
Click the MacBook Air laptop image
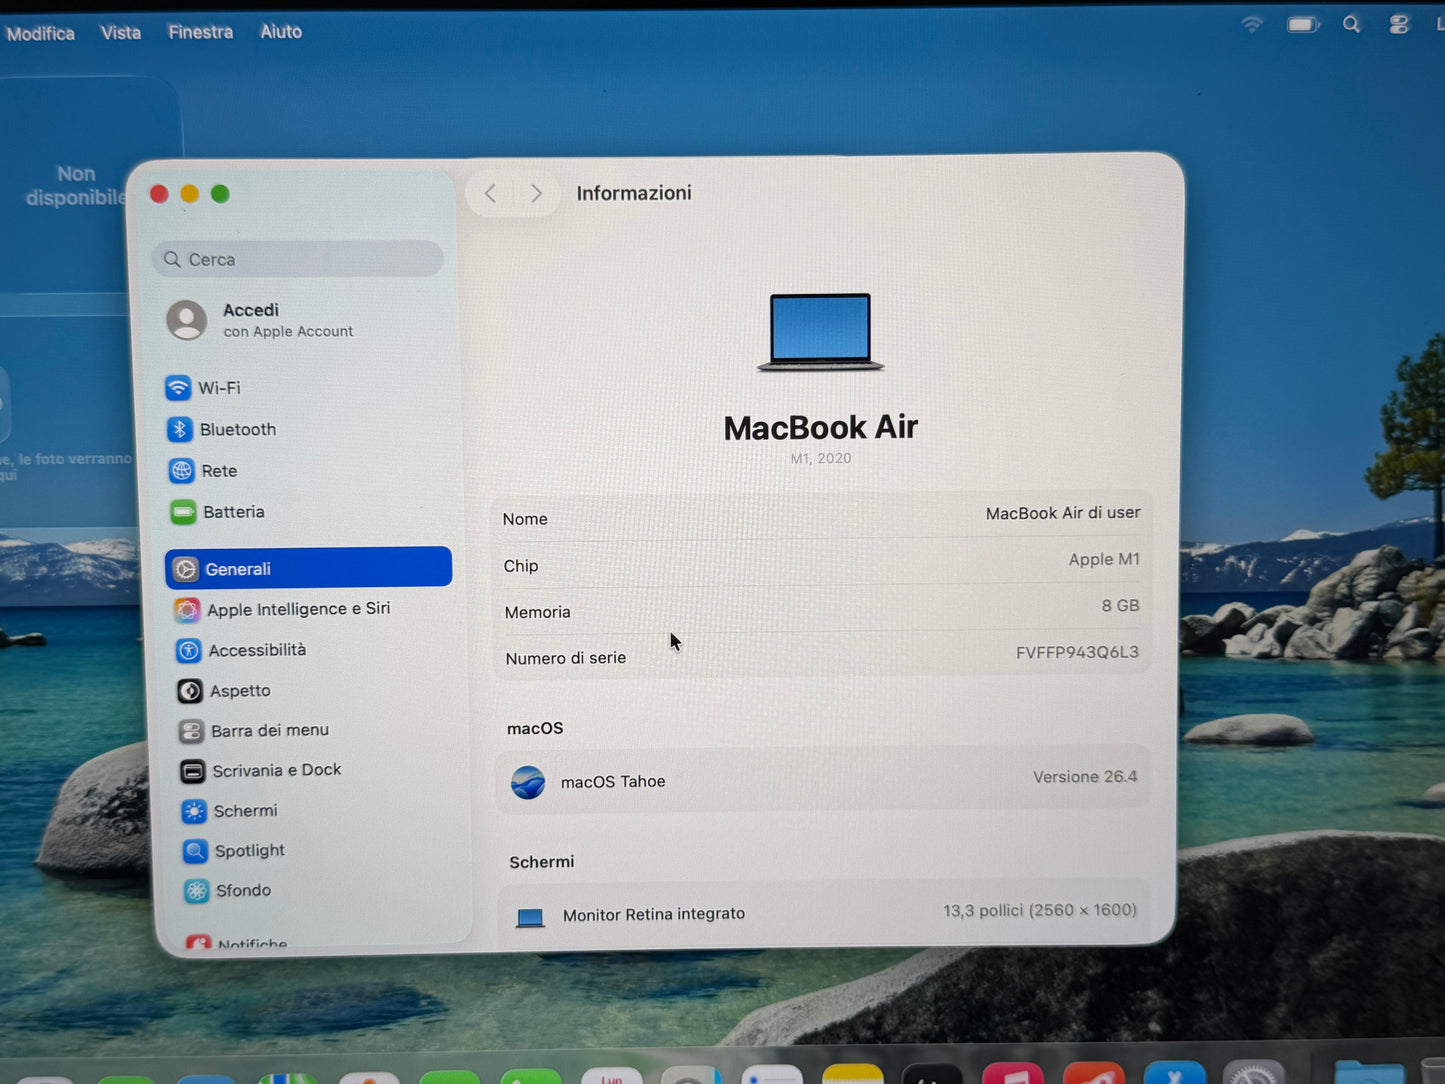tap(821, 332)
